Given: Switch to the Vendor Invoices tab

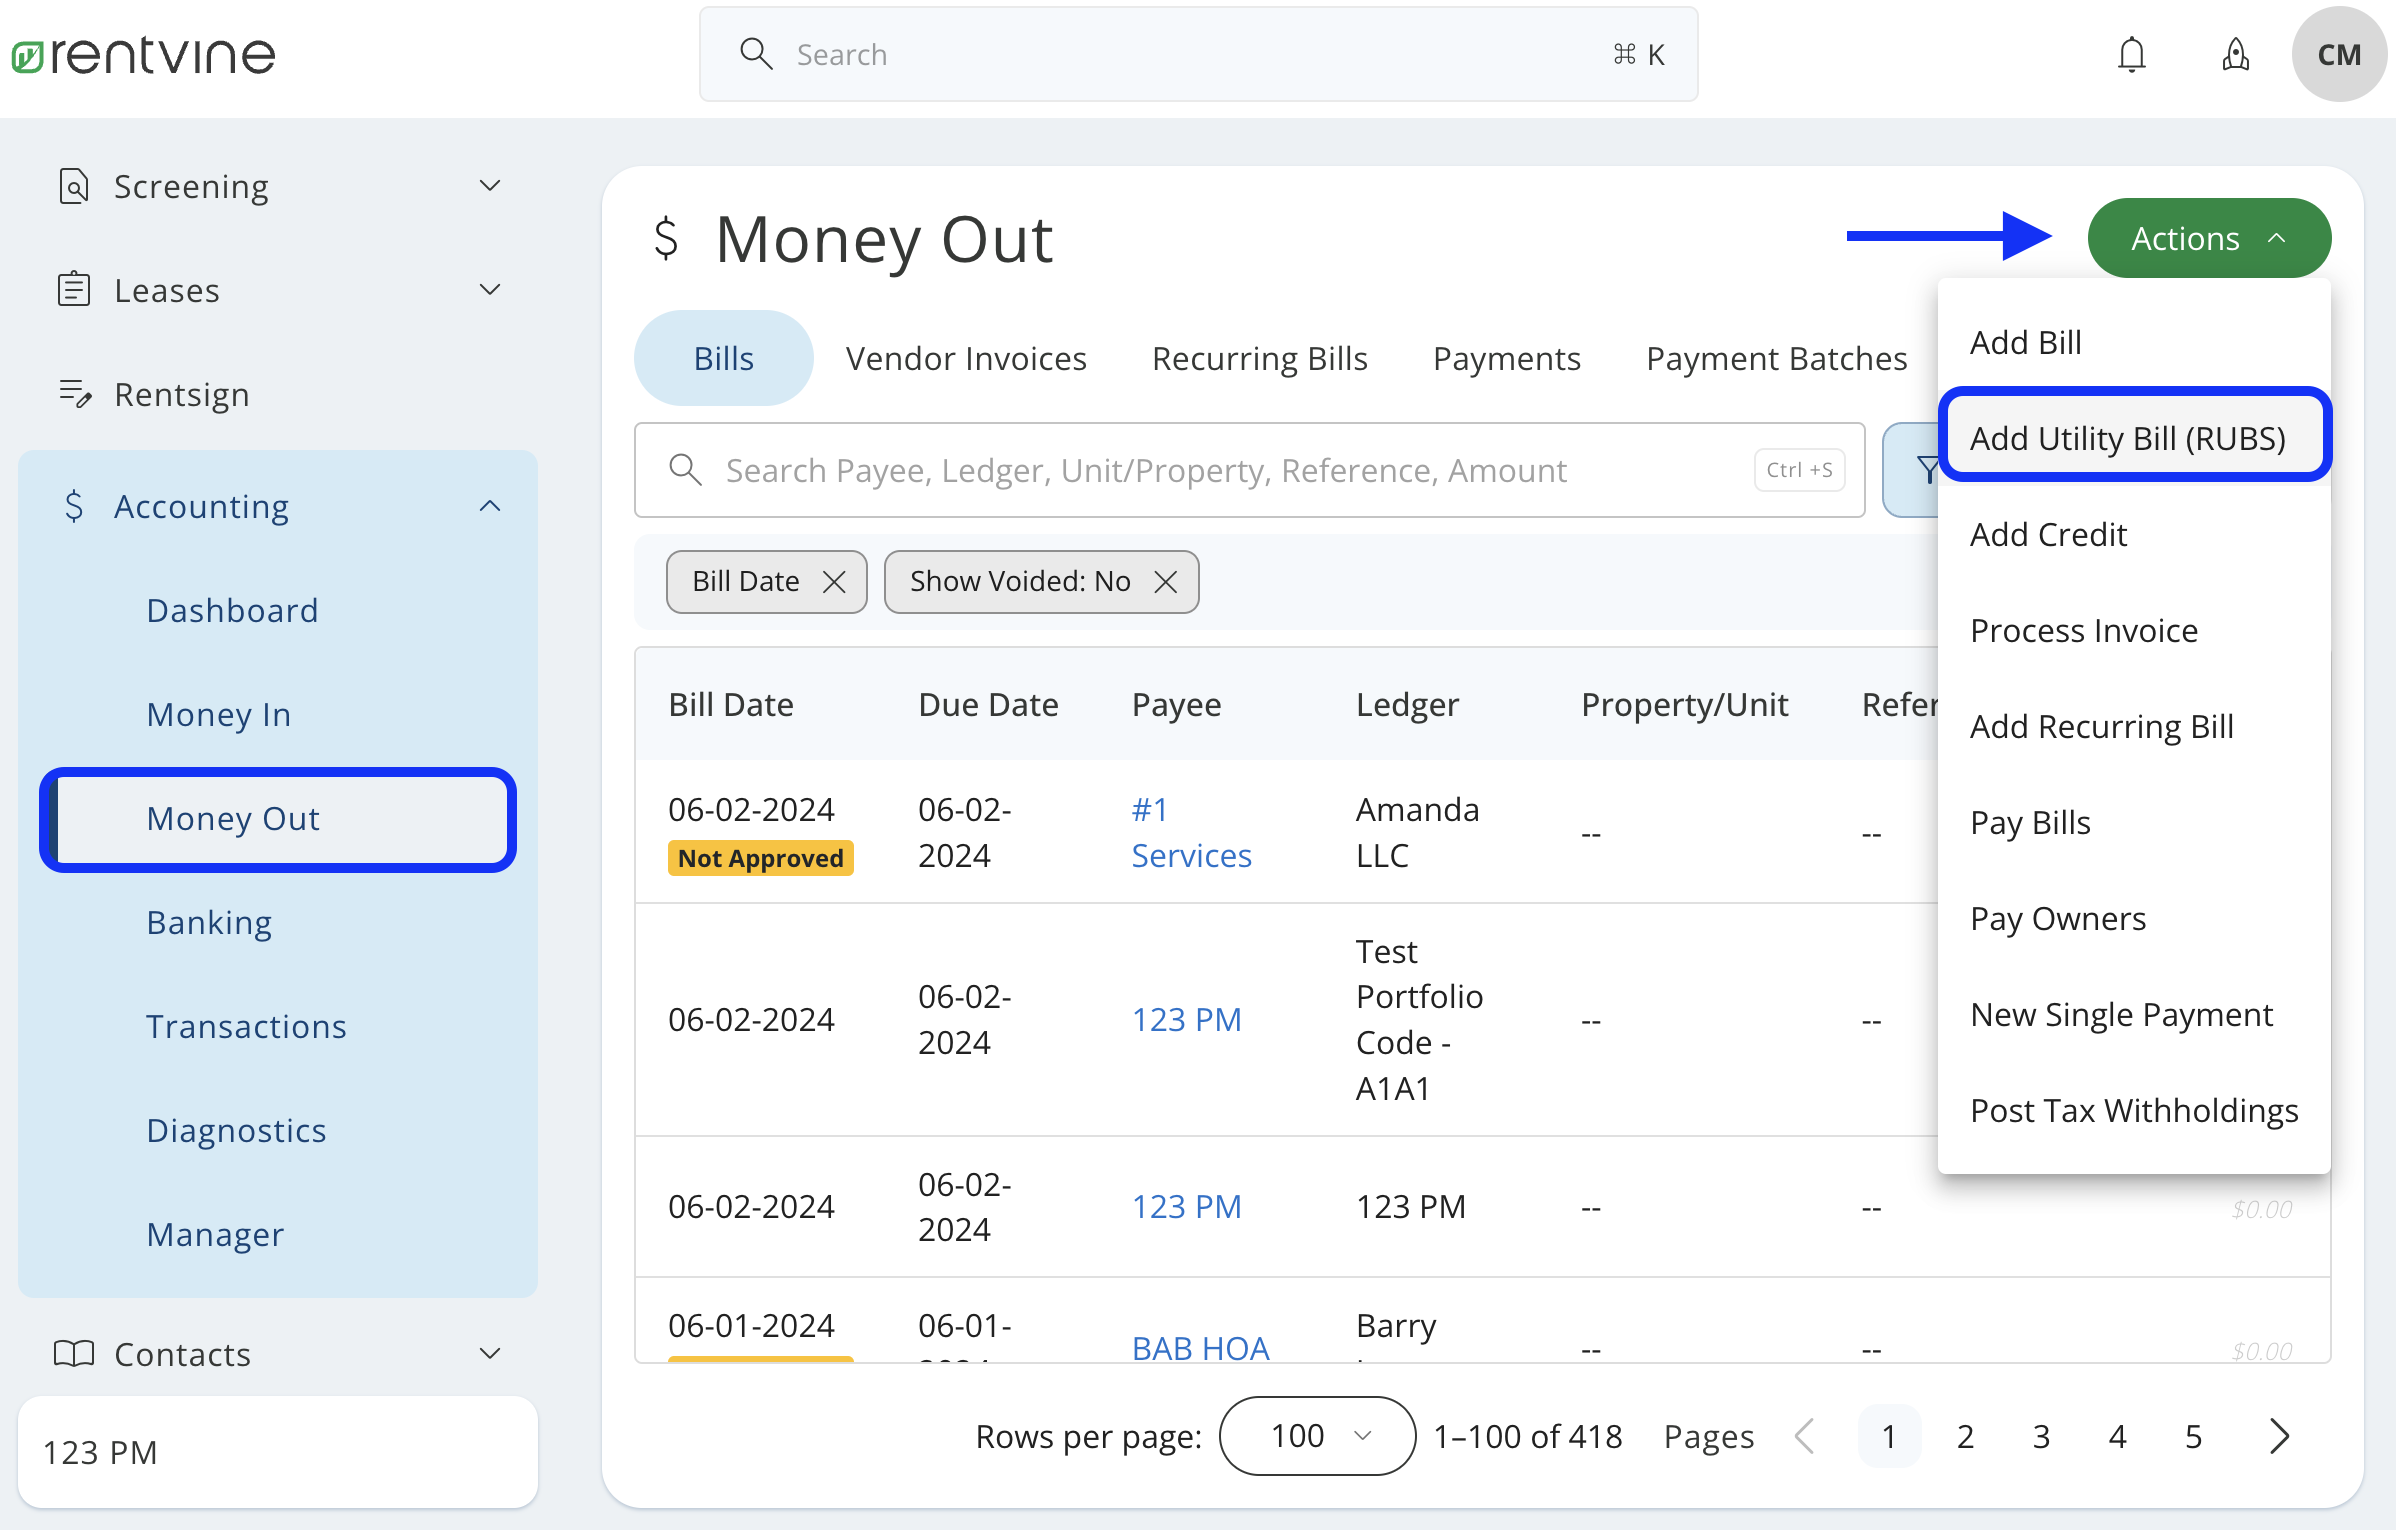Looking at the screenshot, I should click(966, 358).
